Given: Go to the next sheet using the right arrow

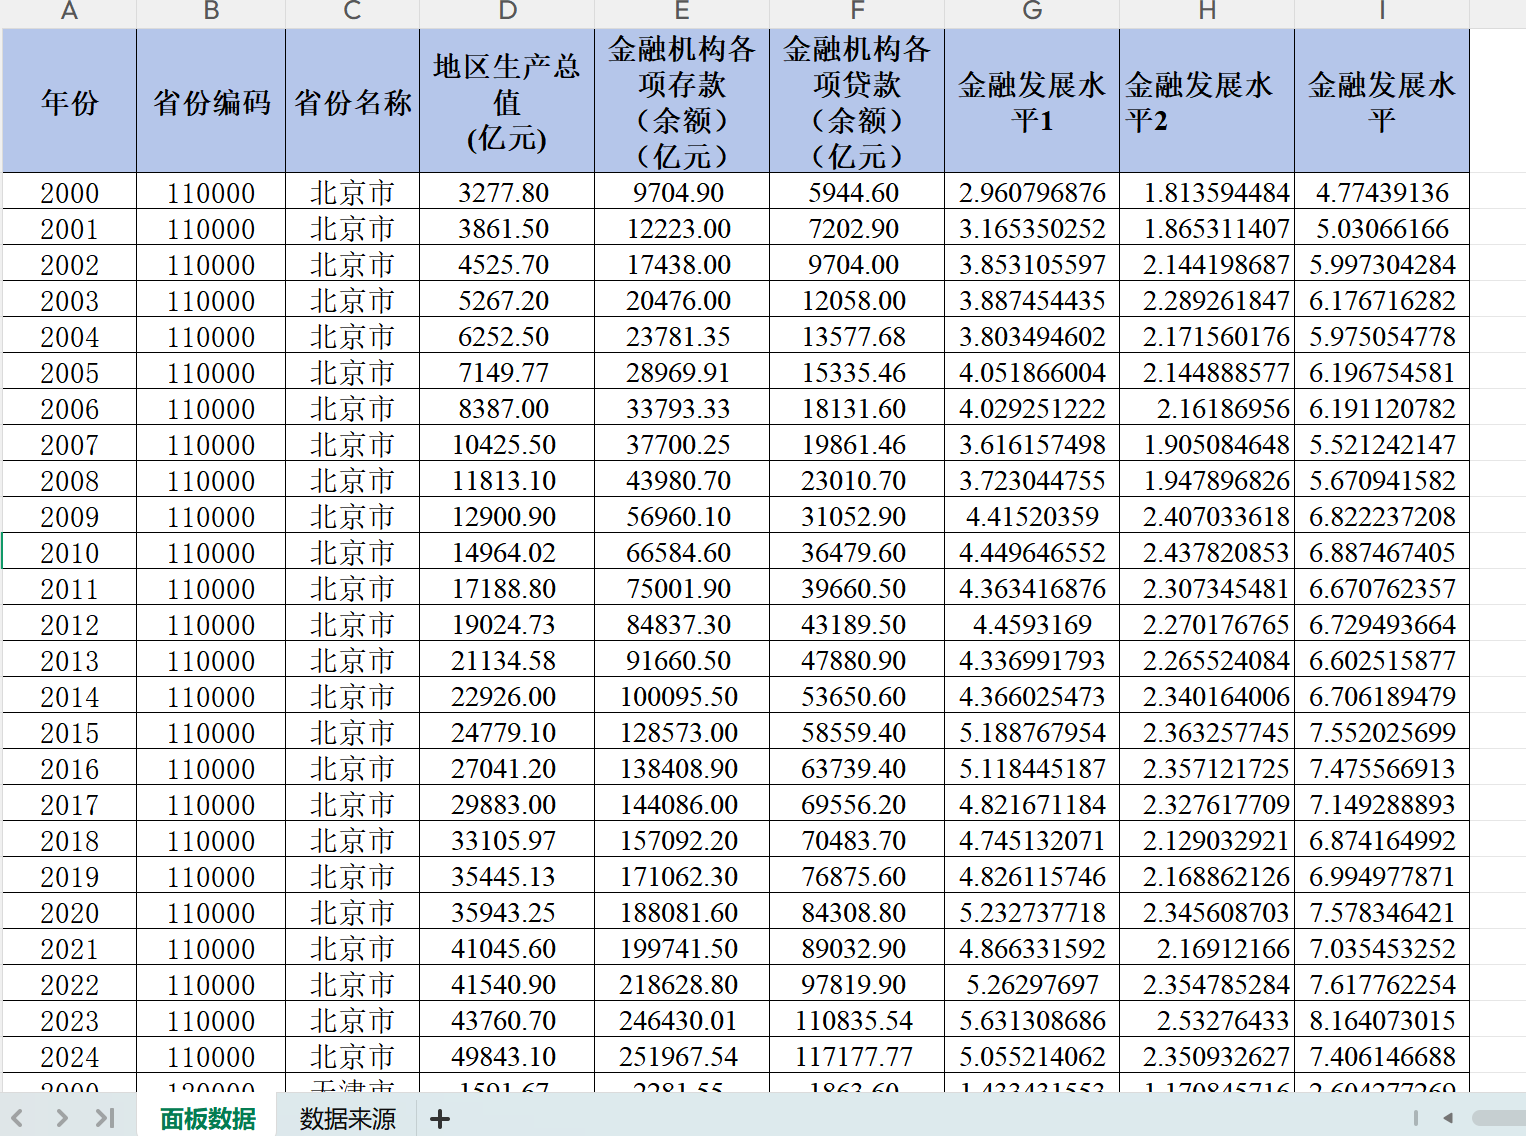Looking at the screenshot, I should pos(62,1117).
